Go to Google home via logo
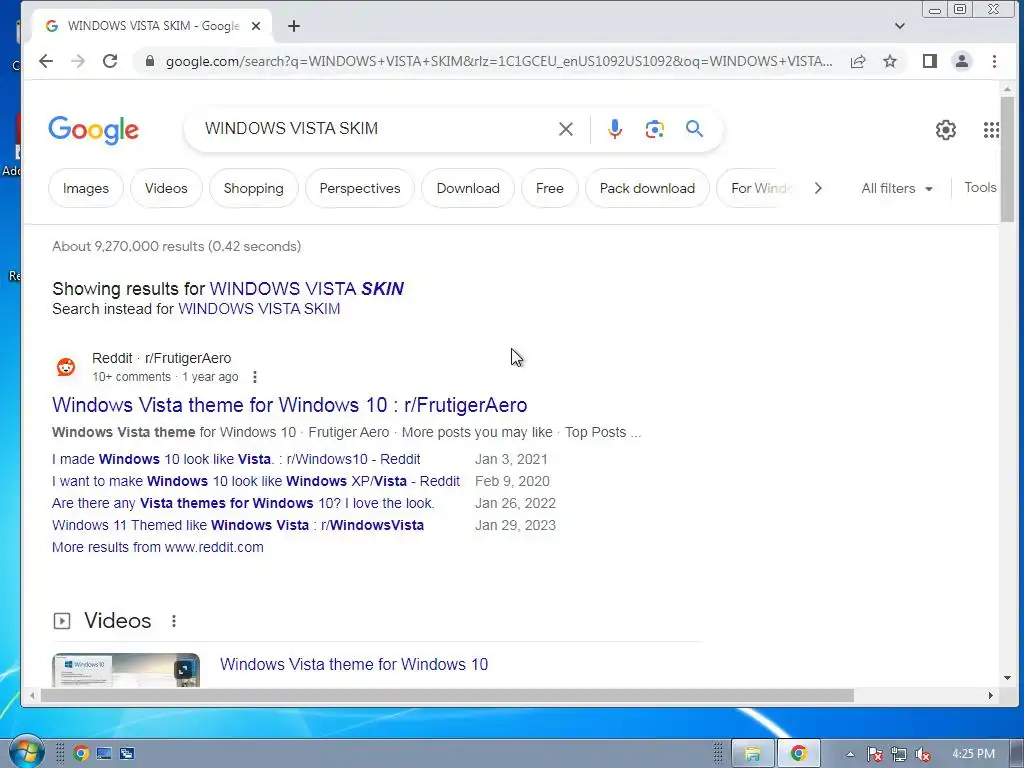 [x=93, y=129]
